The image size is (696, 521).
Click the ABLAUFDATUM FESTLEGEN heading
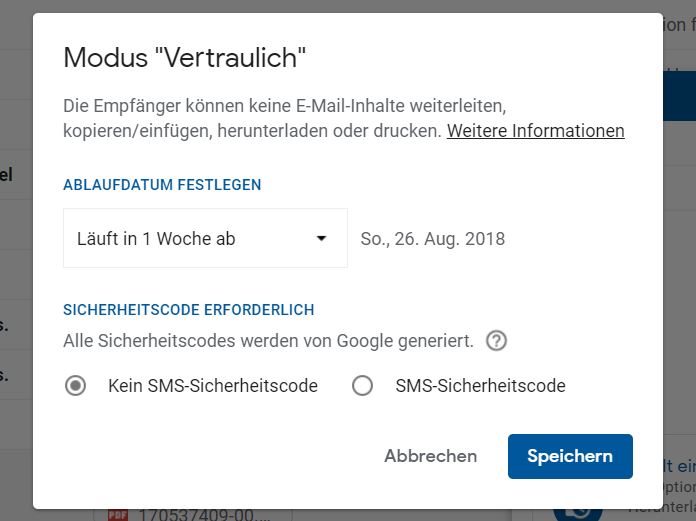click(162, 185)
